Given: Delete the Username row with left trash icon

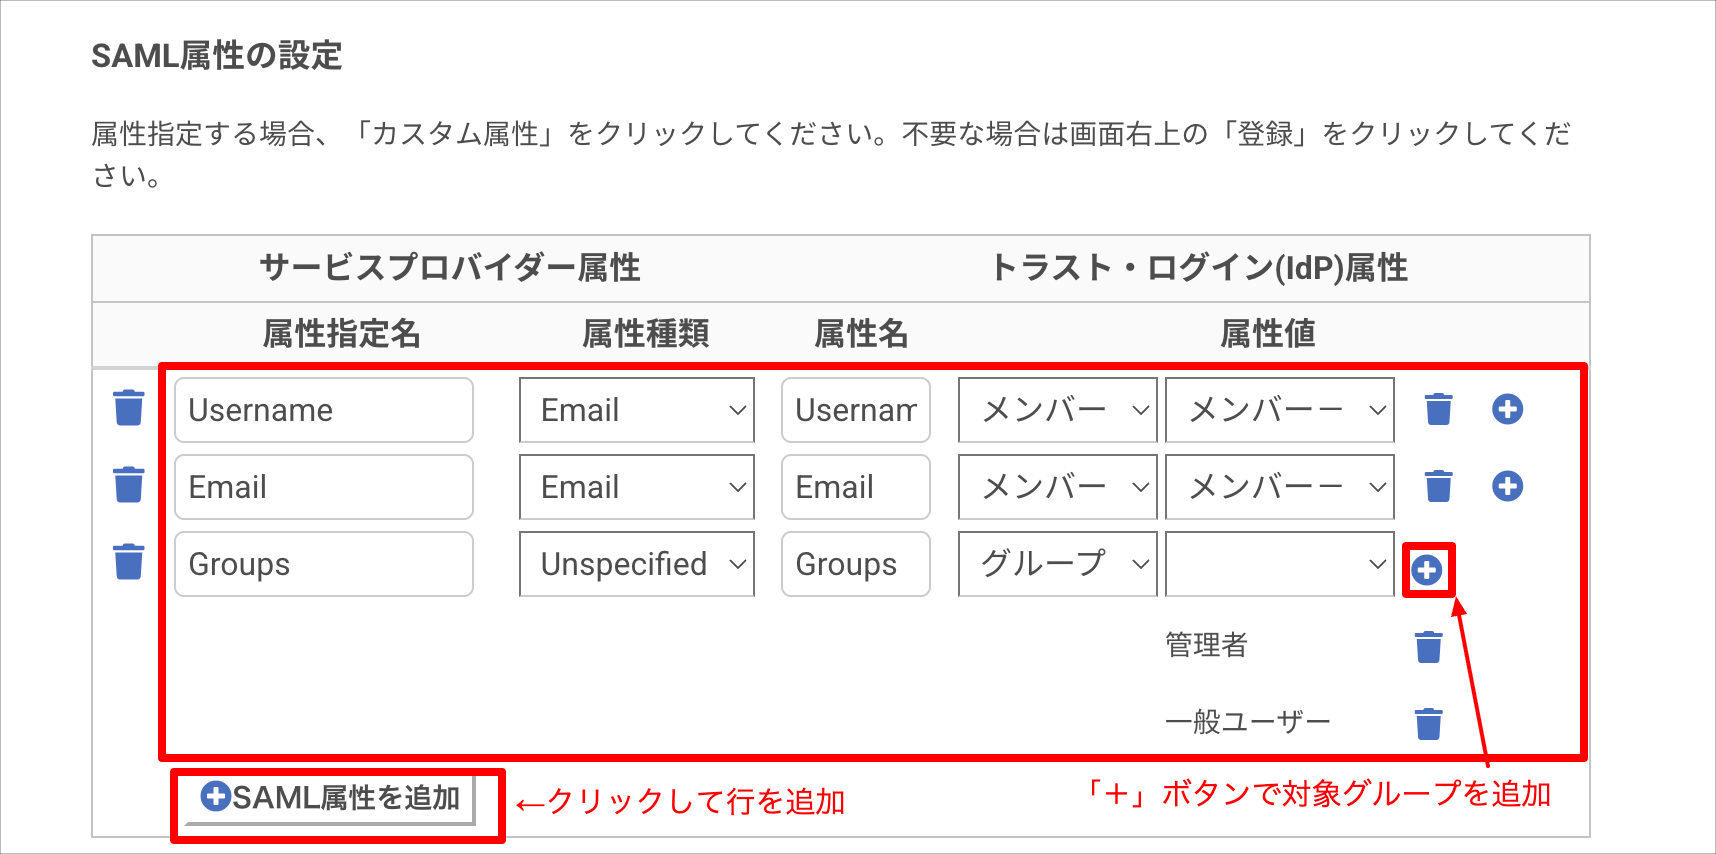Looking at the screenshot, I should click(129, 408).
